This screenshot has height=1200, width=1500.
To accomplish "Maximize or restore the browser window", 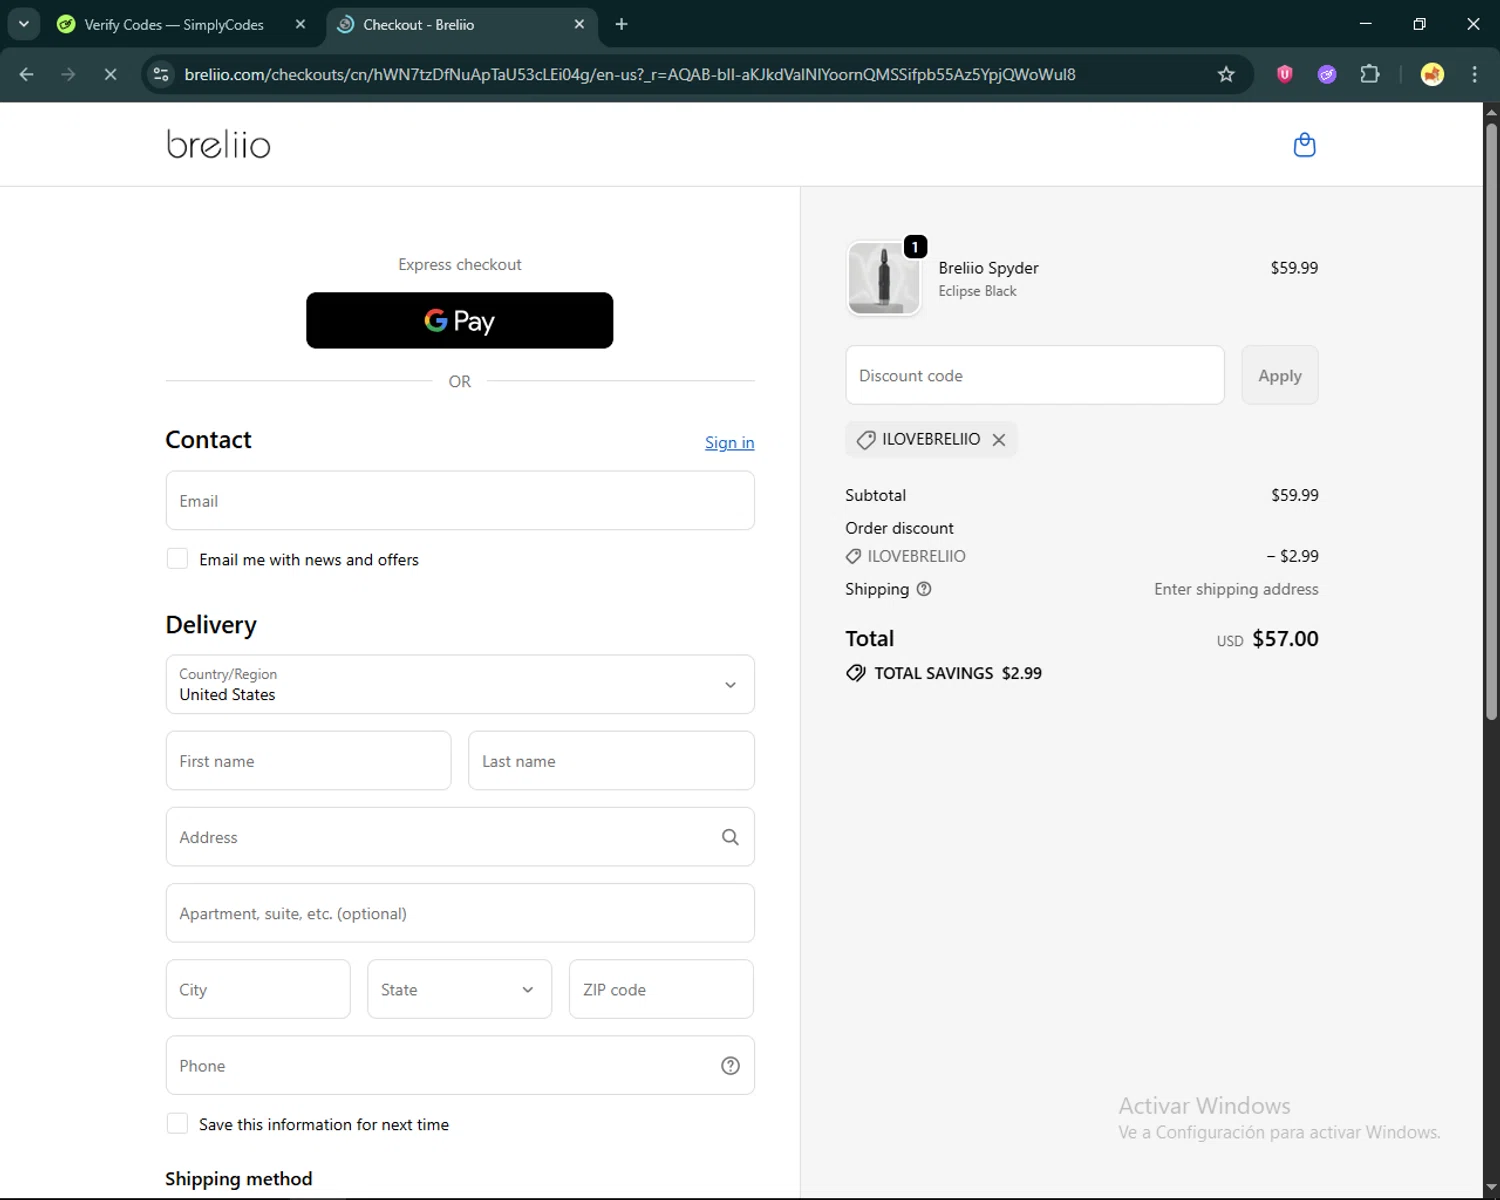I will [1419, 24].
